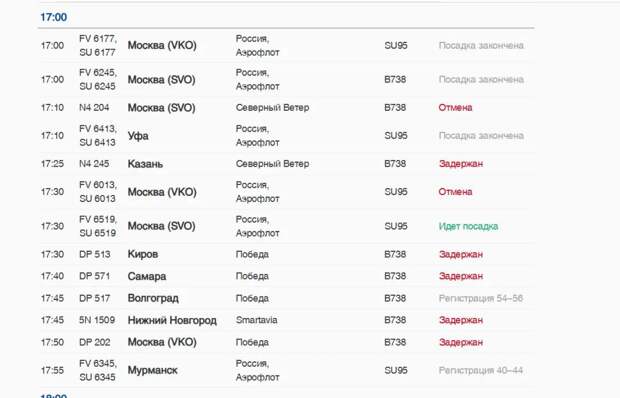Click Регистрация 40–44 status for Мурманск
Viewport: 620px width, 398px height.
480,370
